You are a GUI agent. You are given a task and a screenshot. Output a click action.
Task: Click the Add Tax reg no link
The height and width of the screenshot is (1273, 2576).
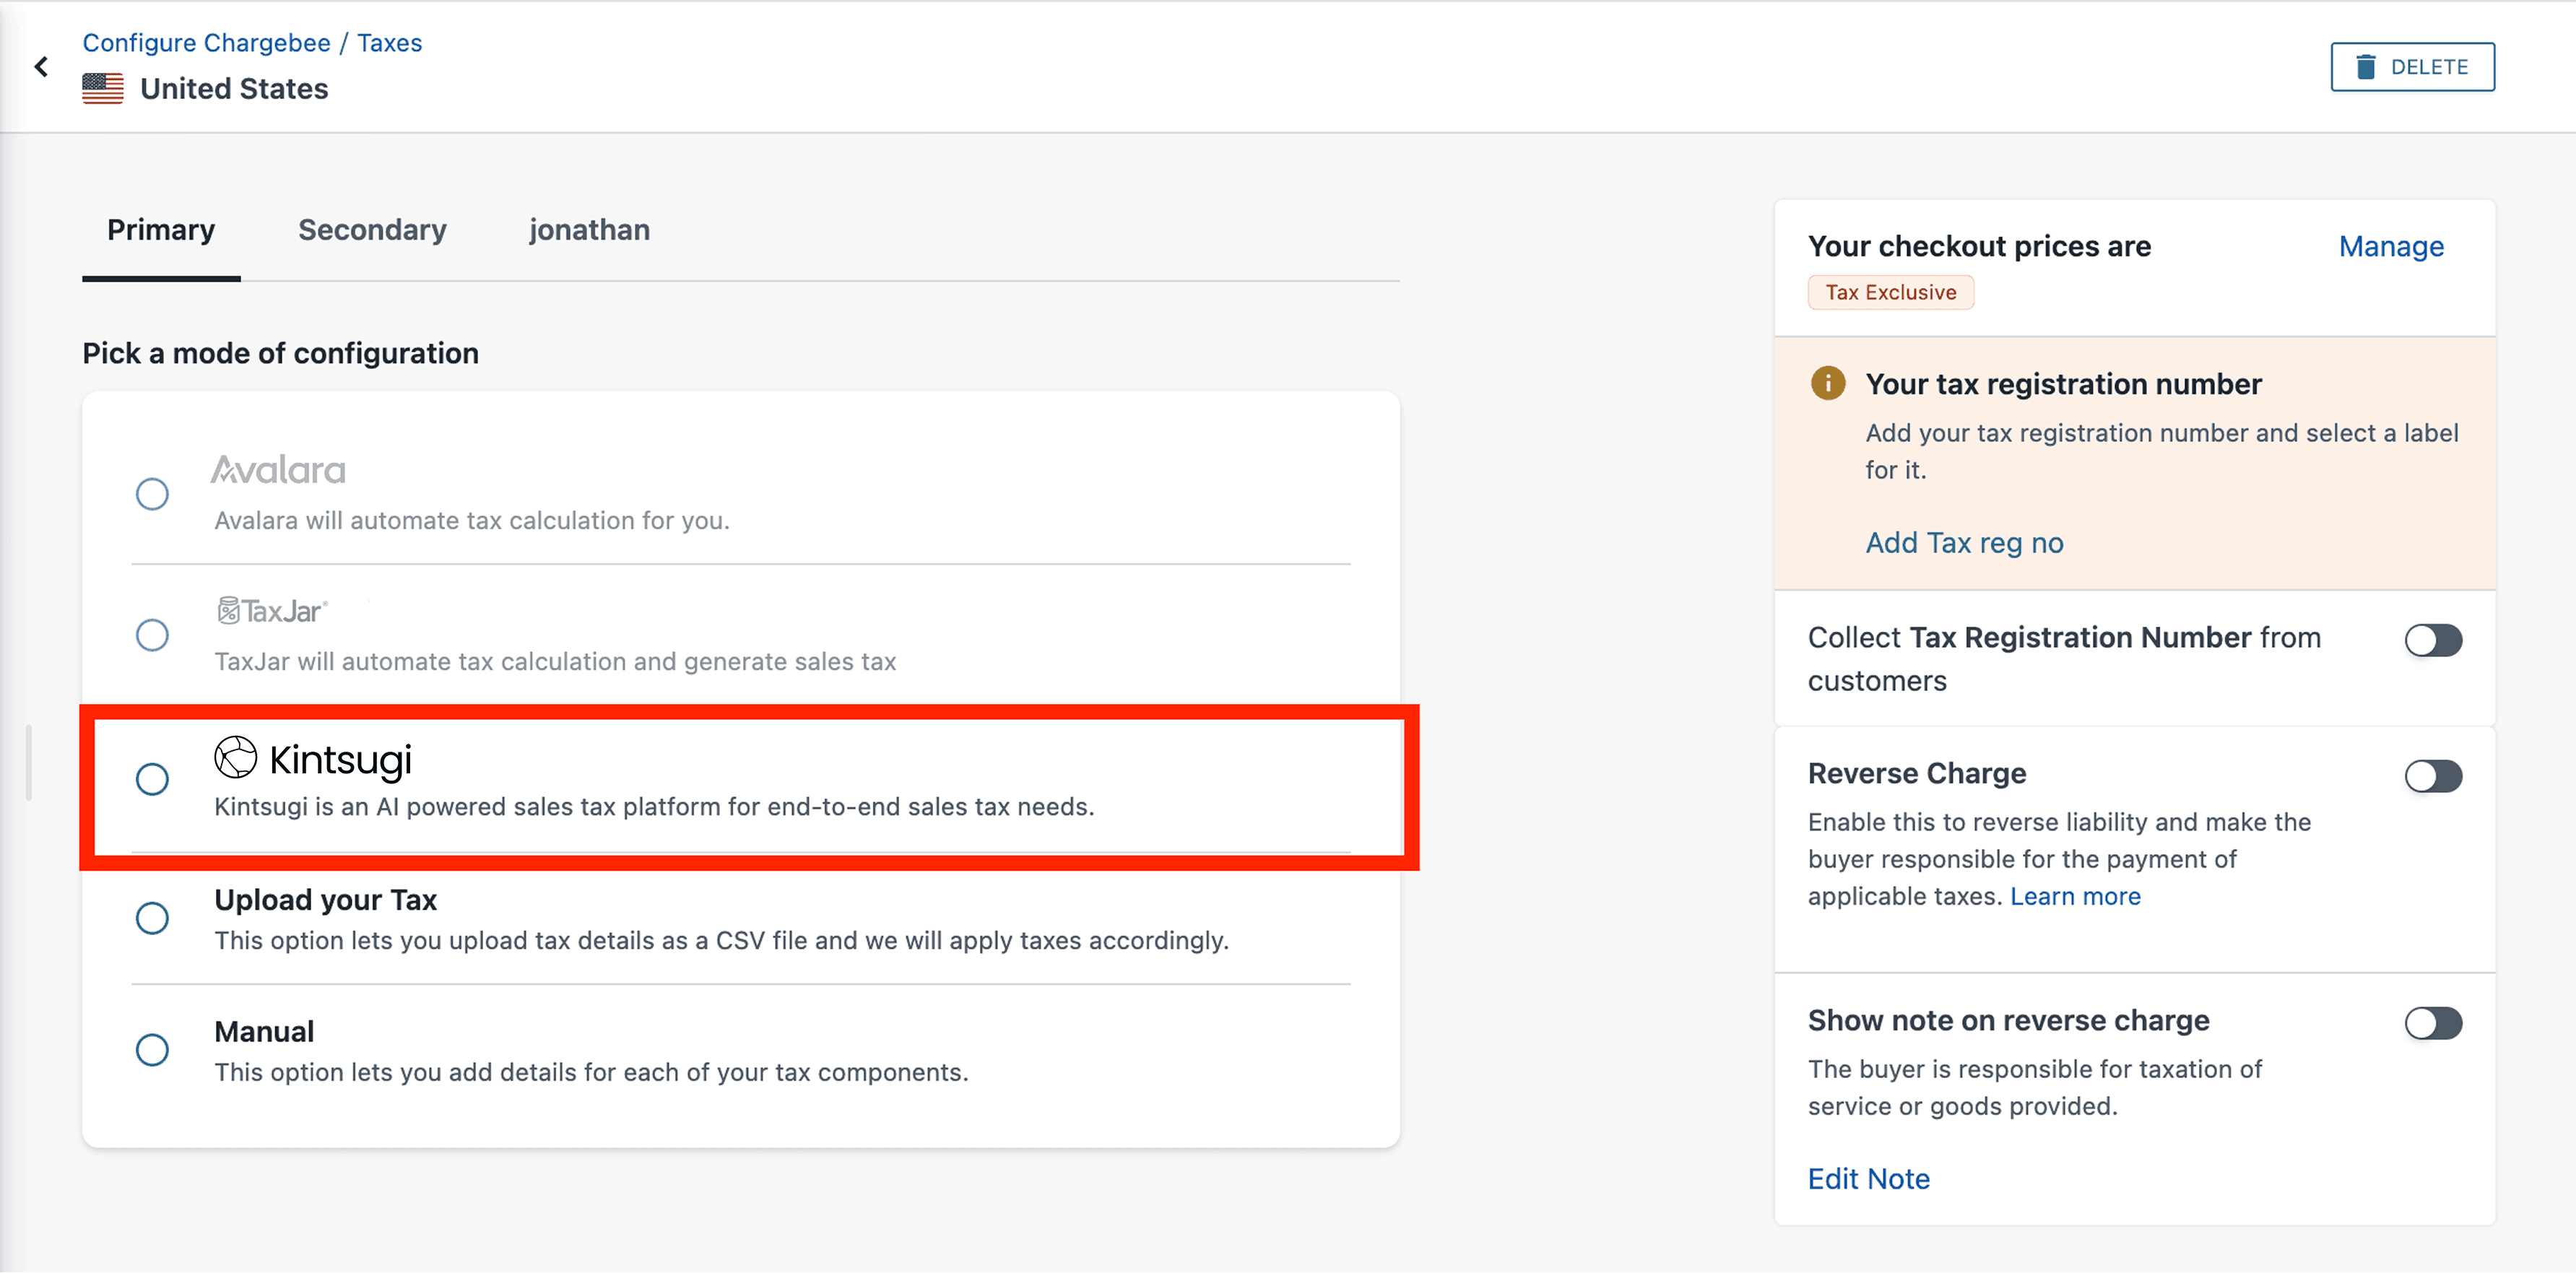(1964, 542)
